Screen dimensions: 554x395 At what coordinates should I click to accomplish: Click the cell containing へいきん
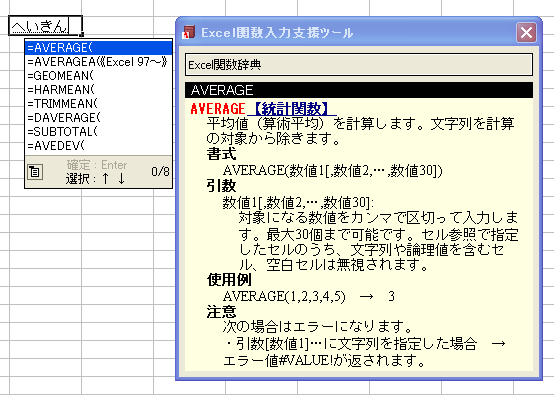point(45,26)
